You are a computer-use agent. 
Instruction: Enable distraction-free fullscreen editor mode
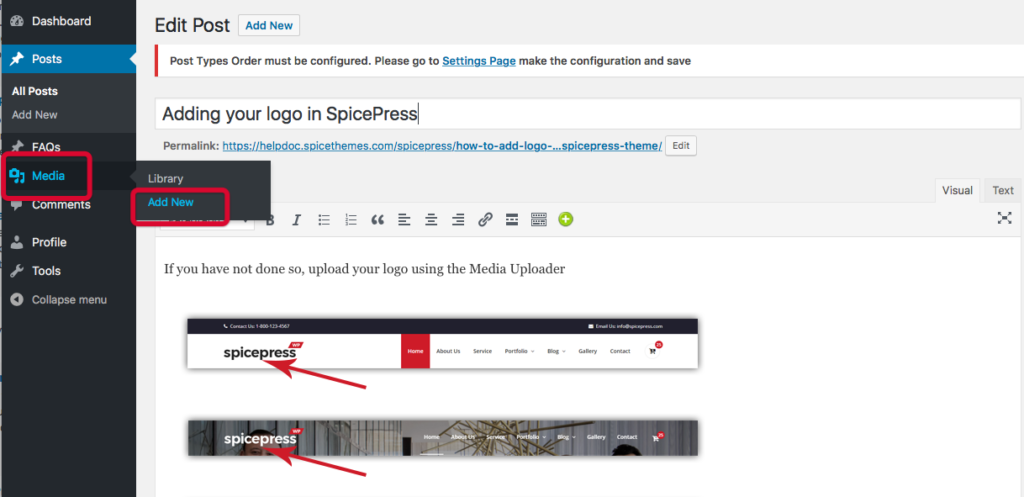1004,218
